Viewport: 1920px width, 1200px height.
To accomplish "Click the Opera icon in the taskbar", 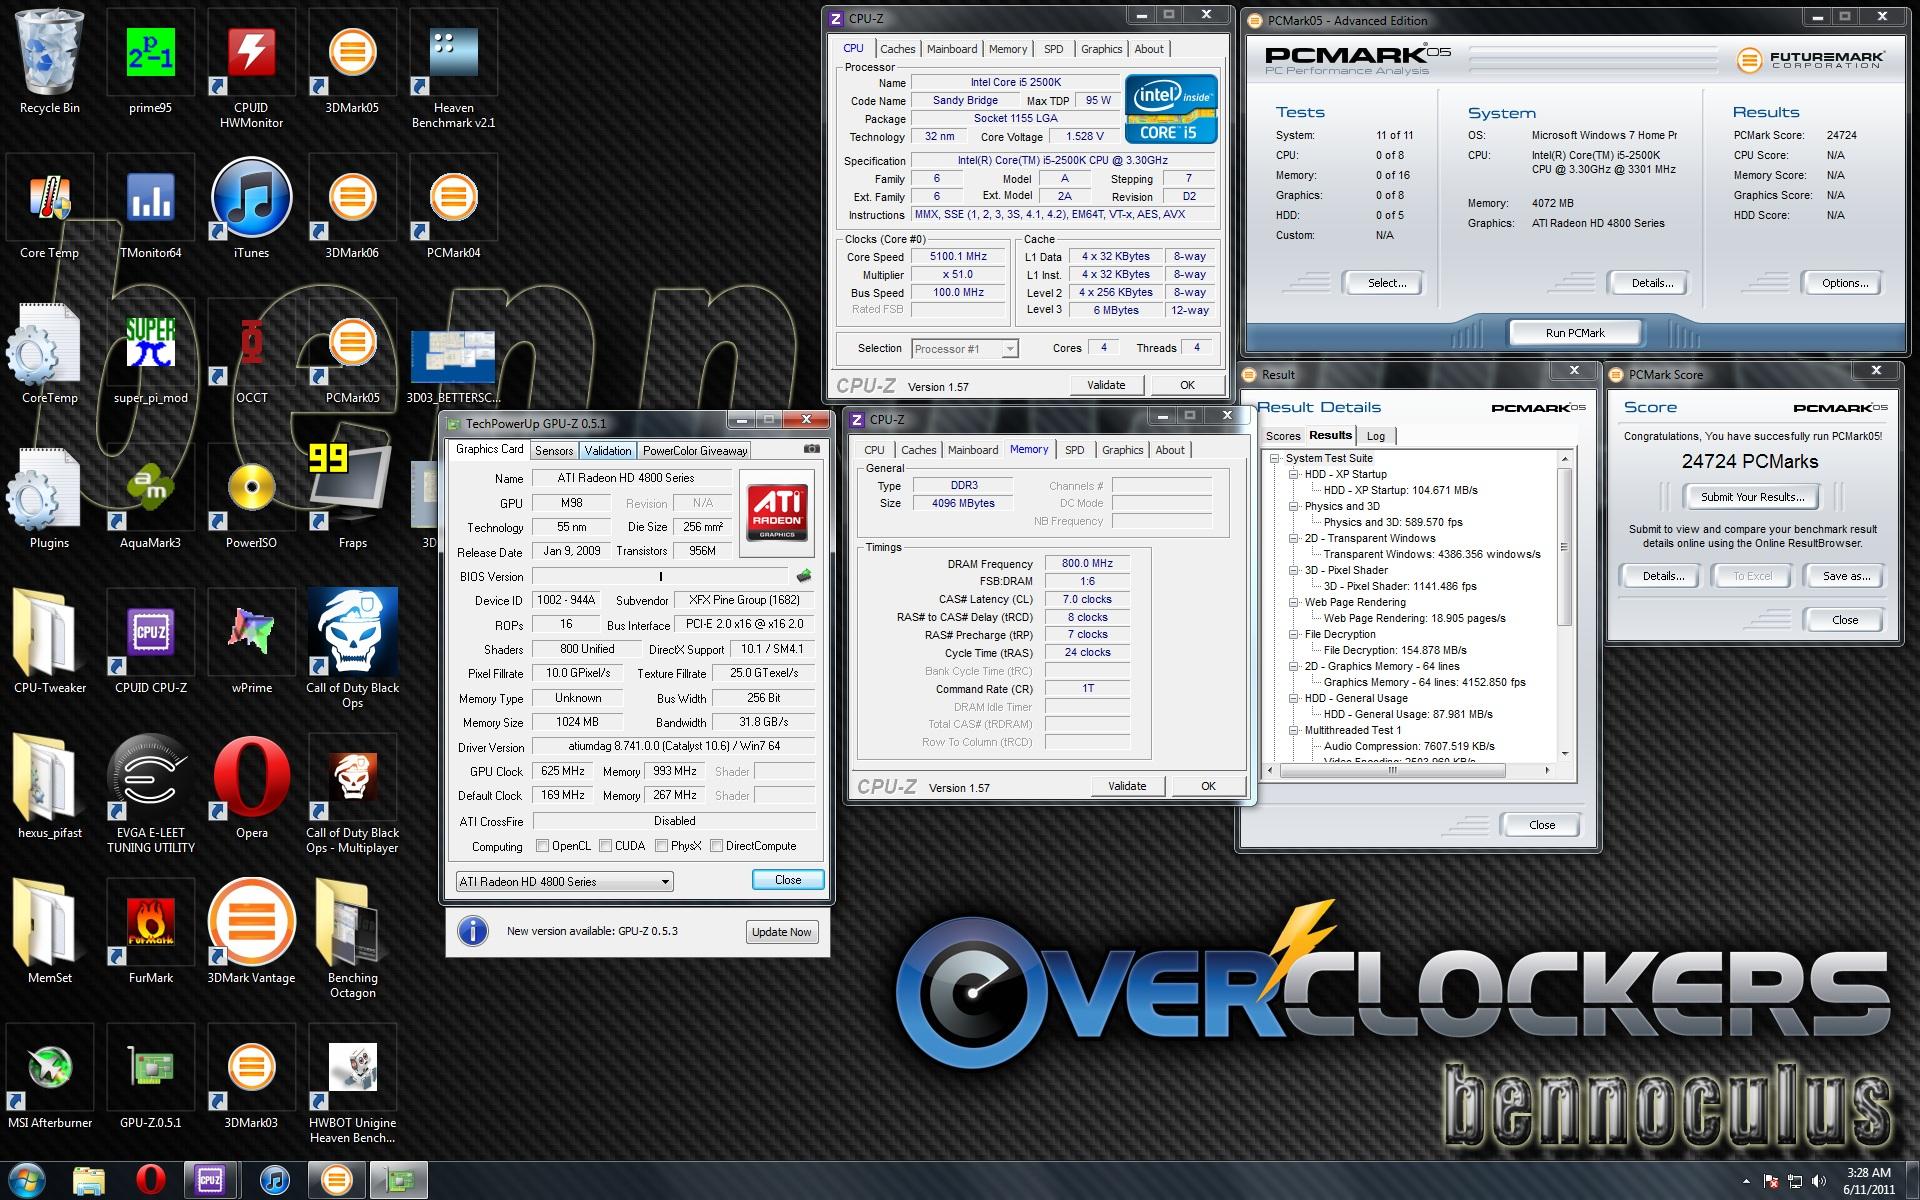I will coord(150,1180).
